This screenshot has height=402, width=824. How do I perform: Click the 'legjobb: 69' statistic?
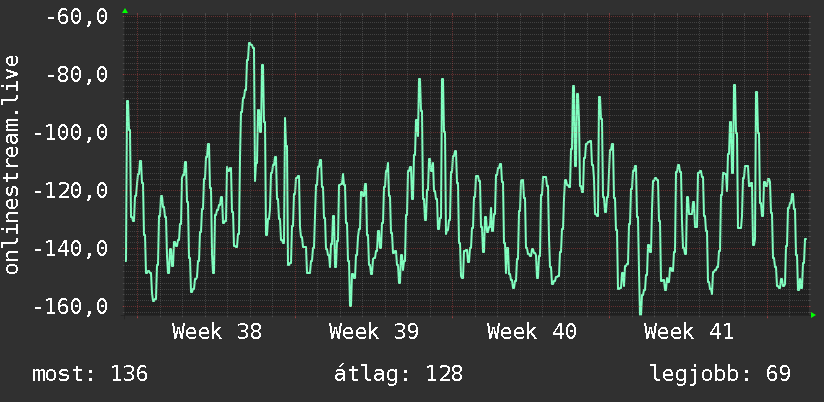pos(720,374)
